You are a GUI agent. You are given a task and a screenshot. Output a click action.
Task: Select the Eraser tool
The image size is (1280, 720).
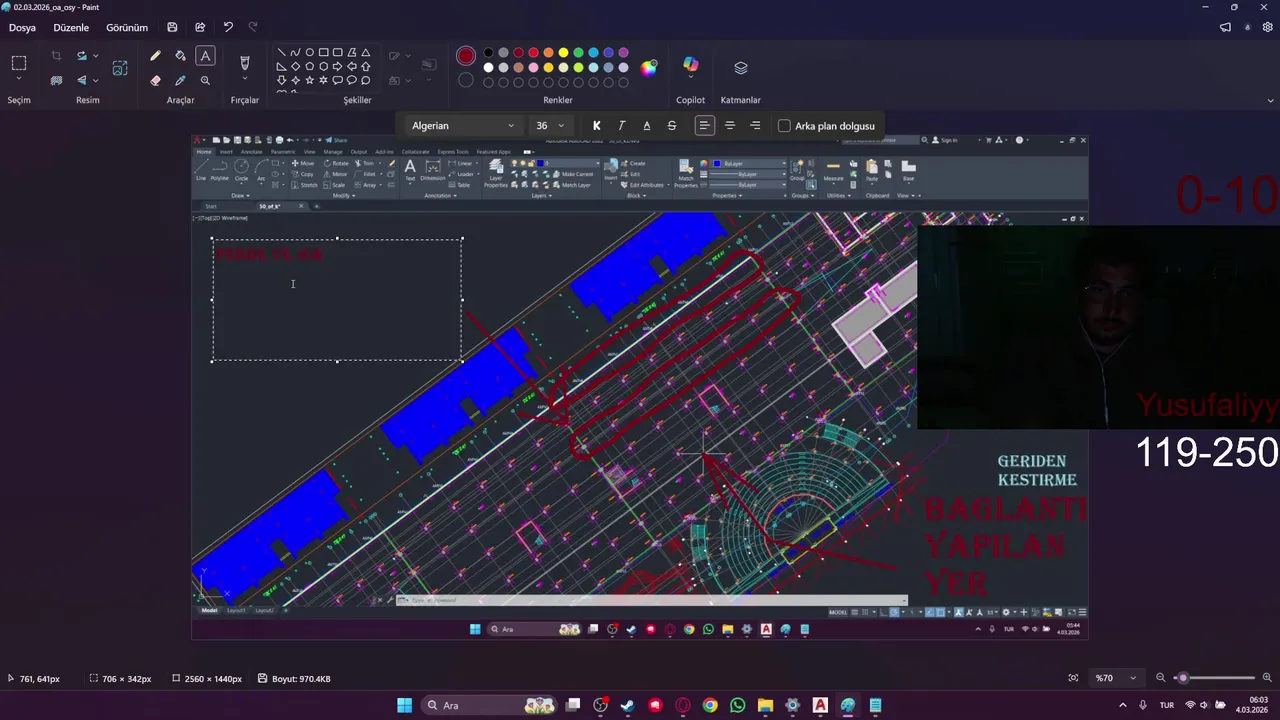[x=155, y=80]
